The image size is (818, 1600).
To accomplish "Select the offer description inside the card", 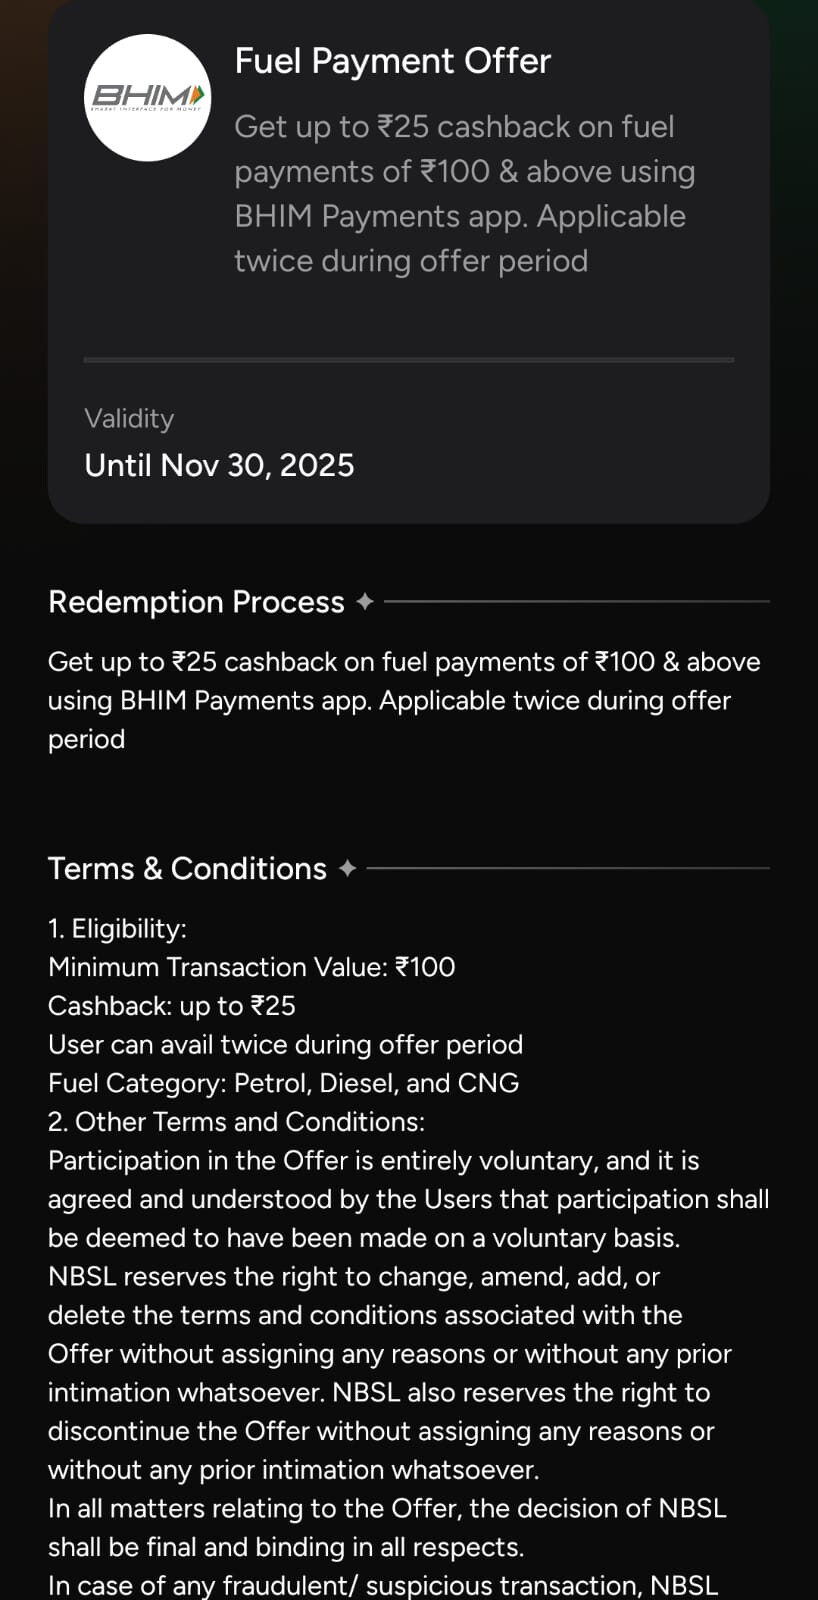I will pos(464,194).
